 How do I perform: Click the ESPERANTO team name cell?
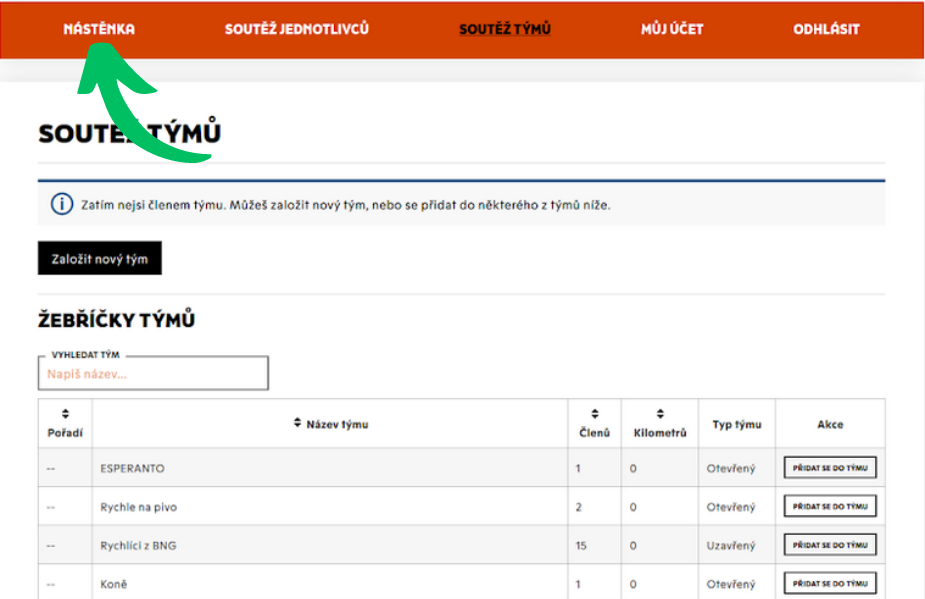pyautogui.click(x=133, y=468)
